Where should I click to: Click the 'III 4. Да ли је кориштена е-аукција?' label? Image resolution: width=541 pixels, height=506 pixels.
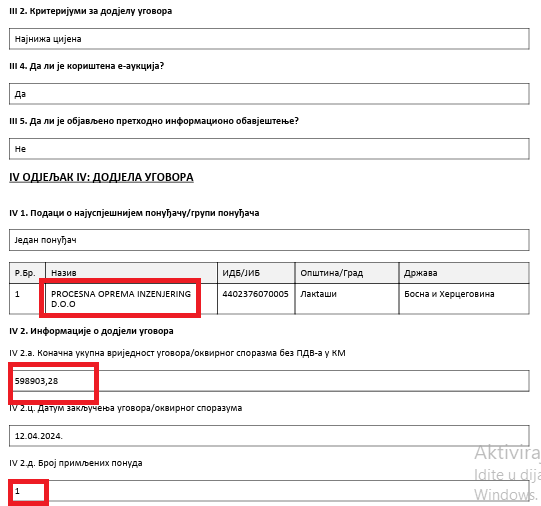click(x=87, y=66)
